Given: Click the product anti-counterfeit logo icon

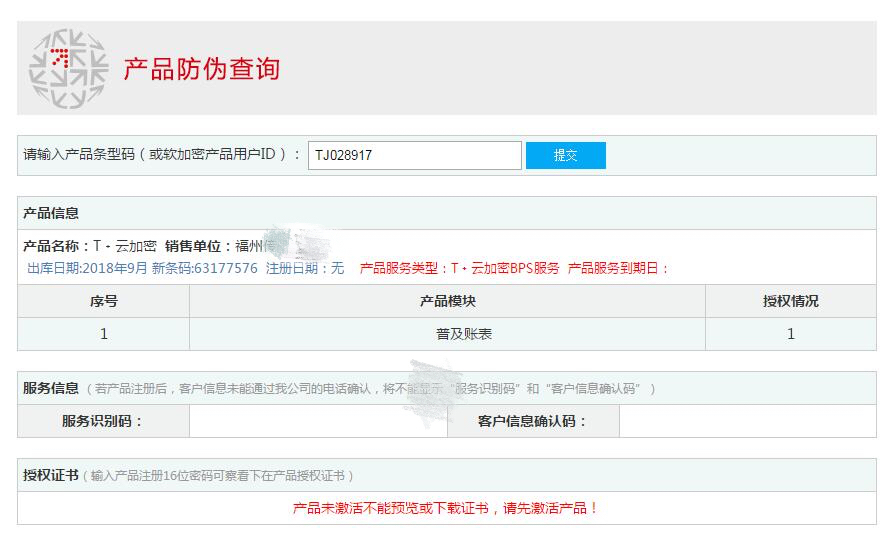Looking at the screenshot, I should [x=69, y=69].
